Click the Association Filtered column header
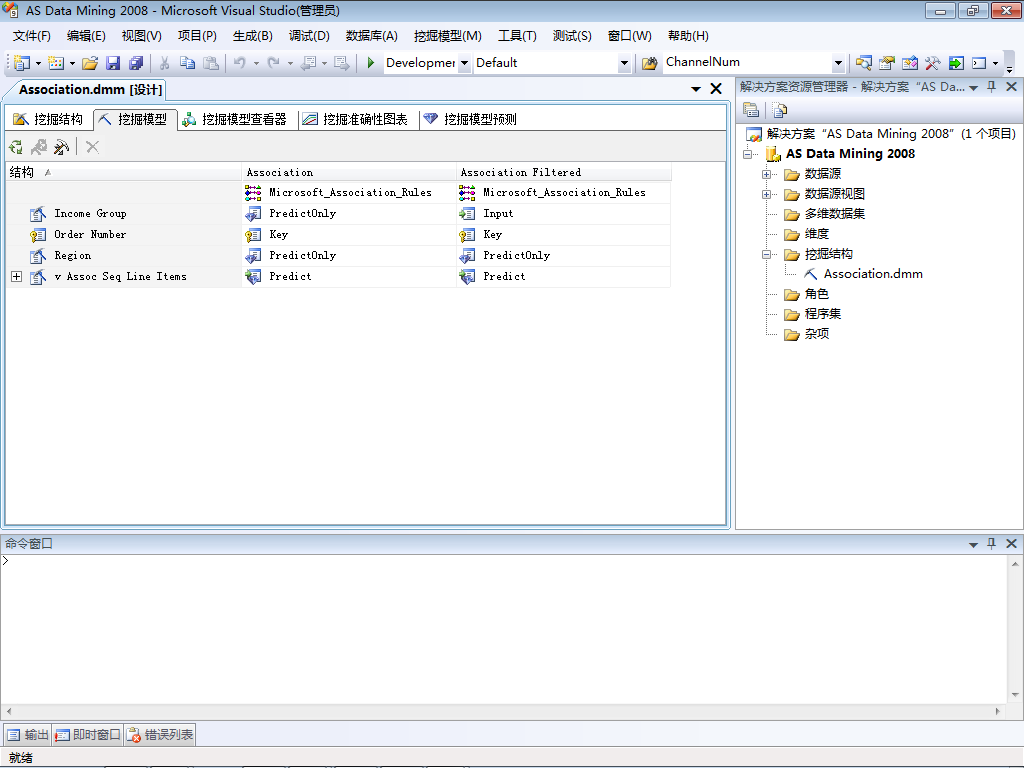1024x768 pixels. 564,172
